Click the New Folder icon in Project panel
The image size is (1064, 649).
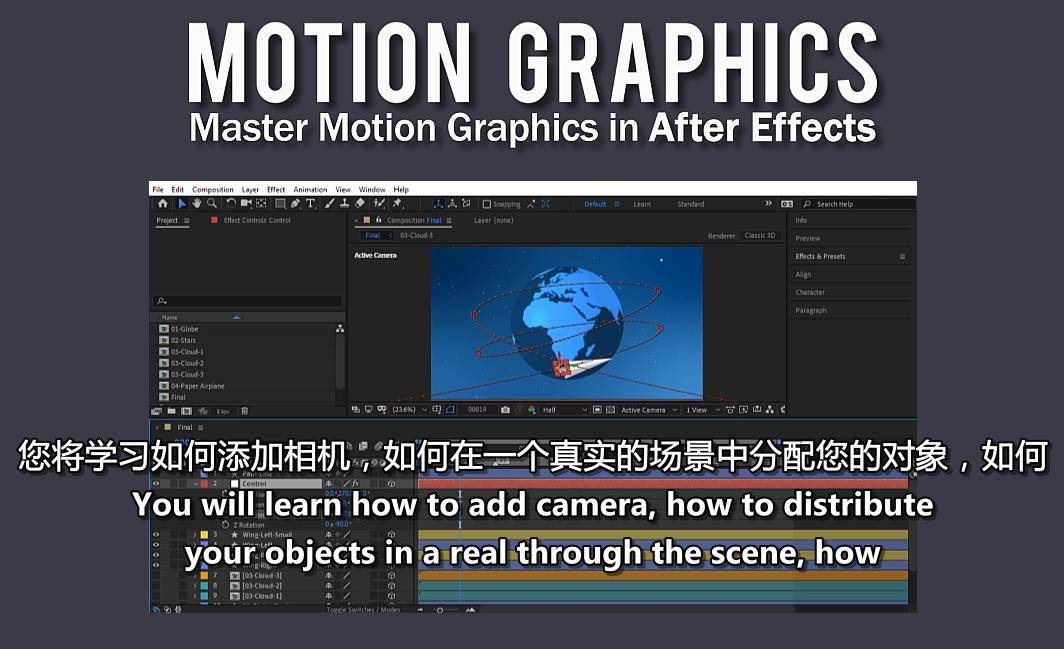point(171,411)
